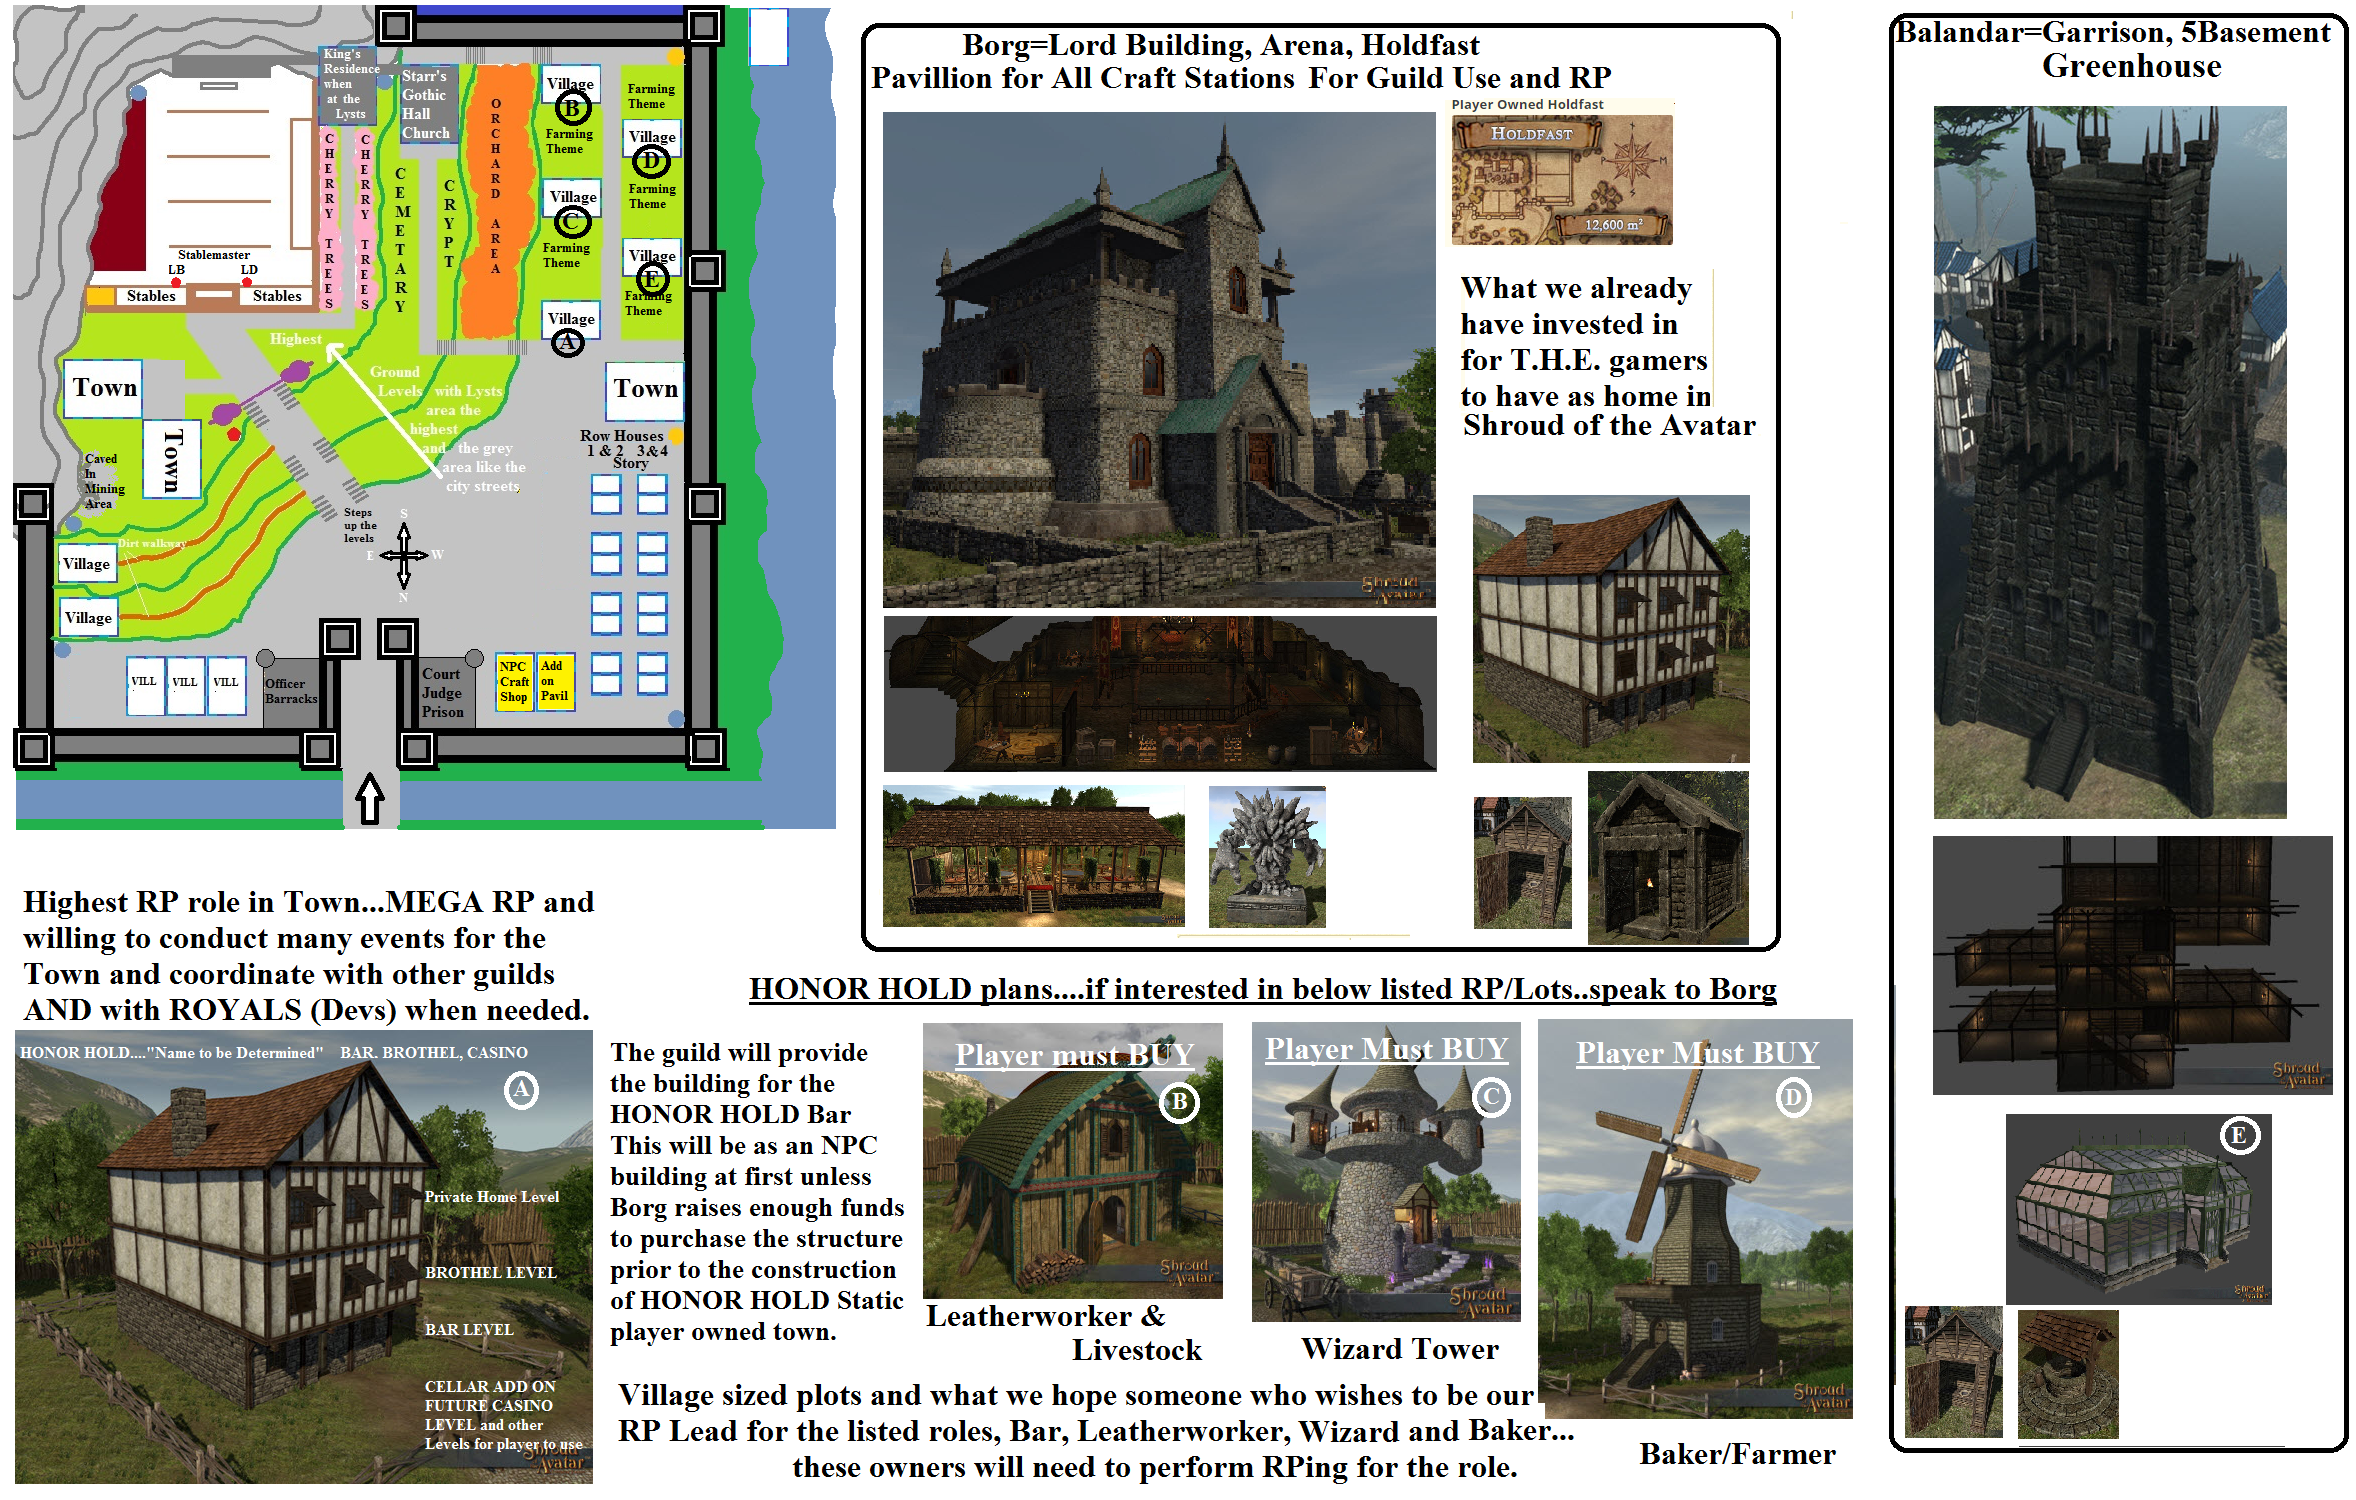This screenshot has width=2356, height=1500.
Task: Click the Officer Barracks label on the map
Action: [291, 691]
